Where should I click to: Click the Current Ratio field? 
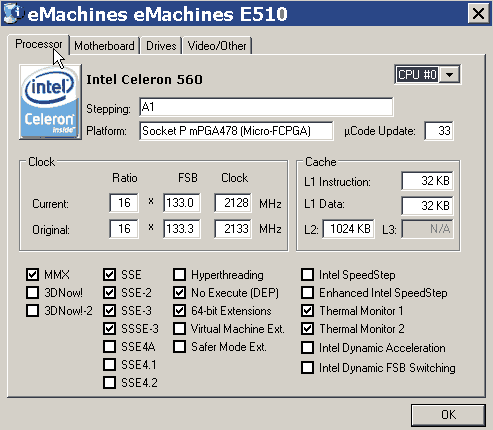point(124,203)
